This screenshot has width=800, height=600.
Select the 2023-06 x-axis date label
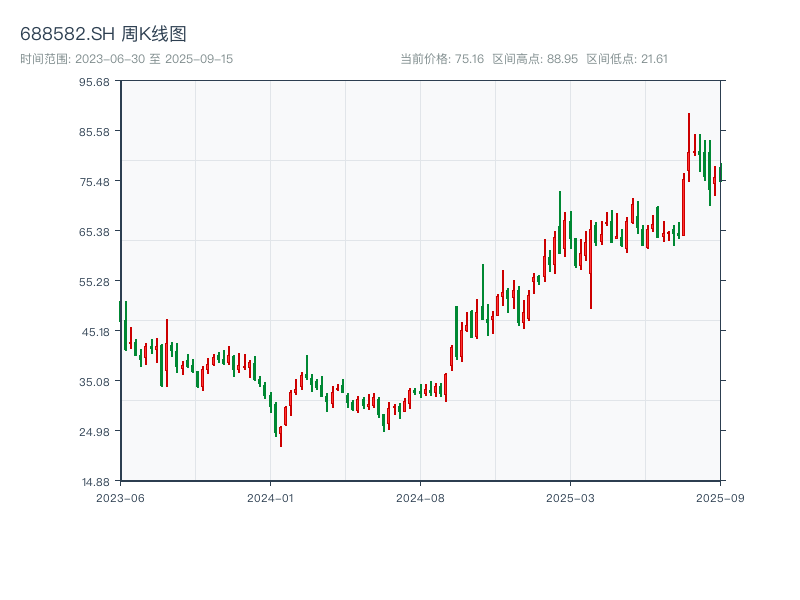point(120,497)
